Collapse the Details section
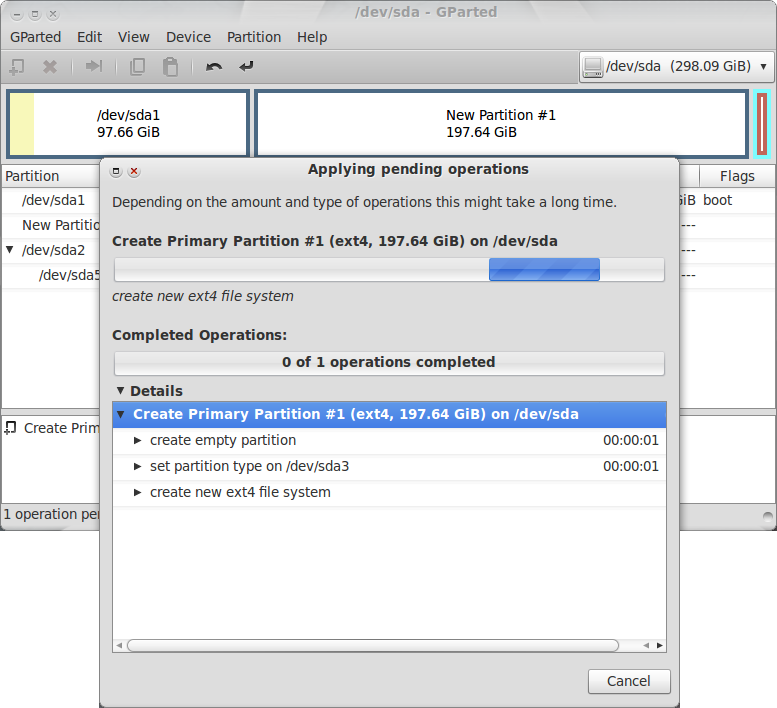777x708 pixels. pos(120,391)
